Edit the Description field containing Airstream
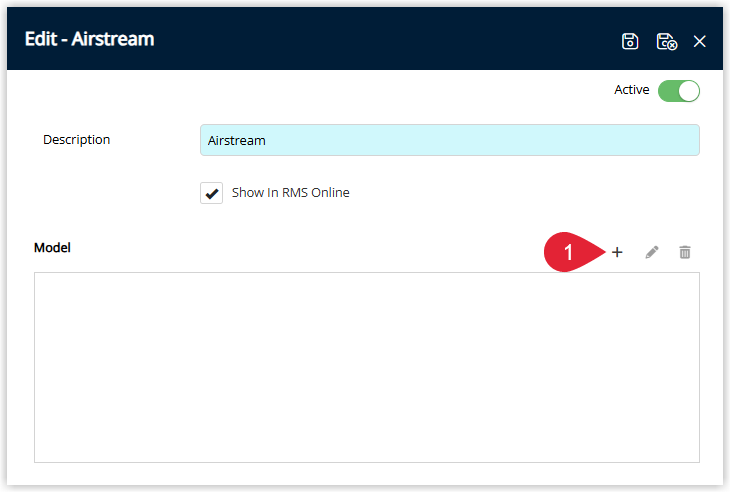This screenshot has height=493, width=731. tap(449, 140)
